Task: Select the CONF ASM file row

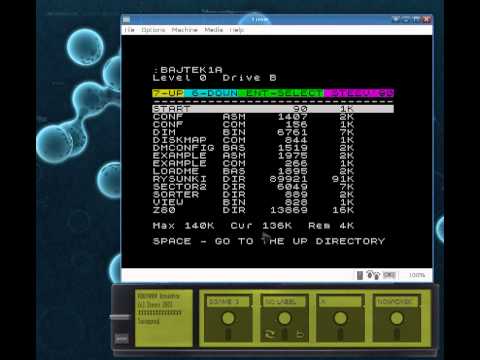Action: 253,117
